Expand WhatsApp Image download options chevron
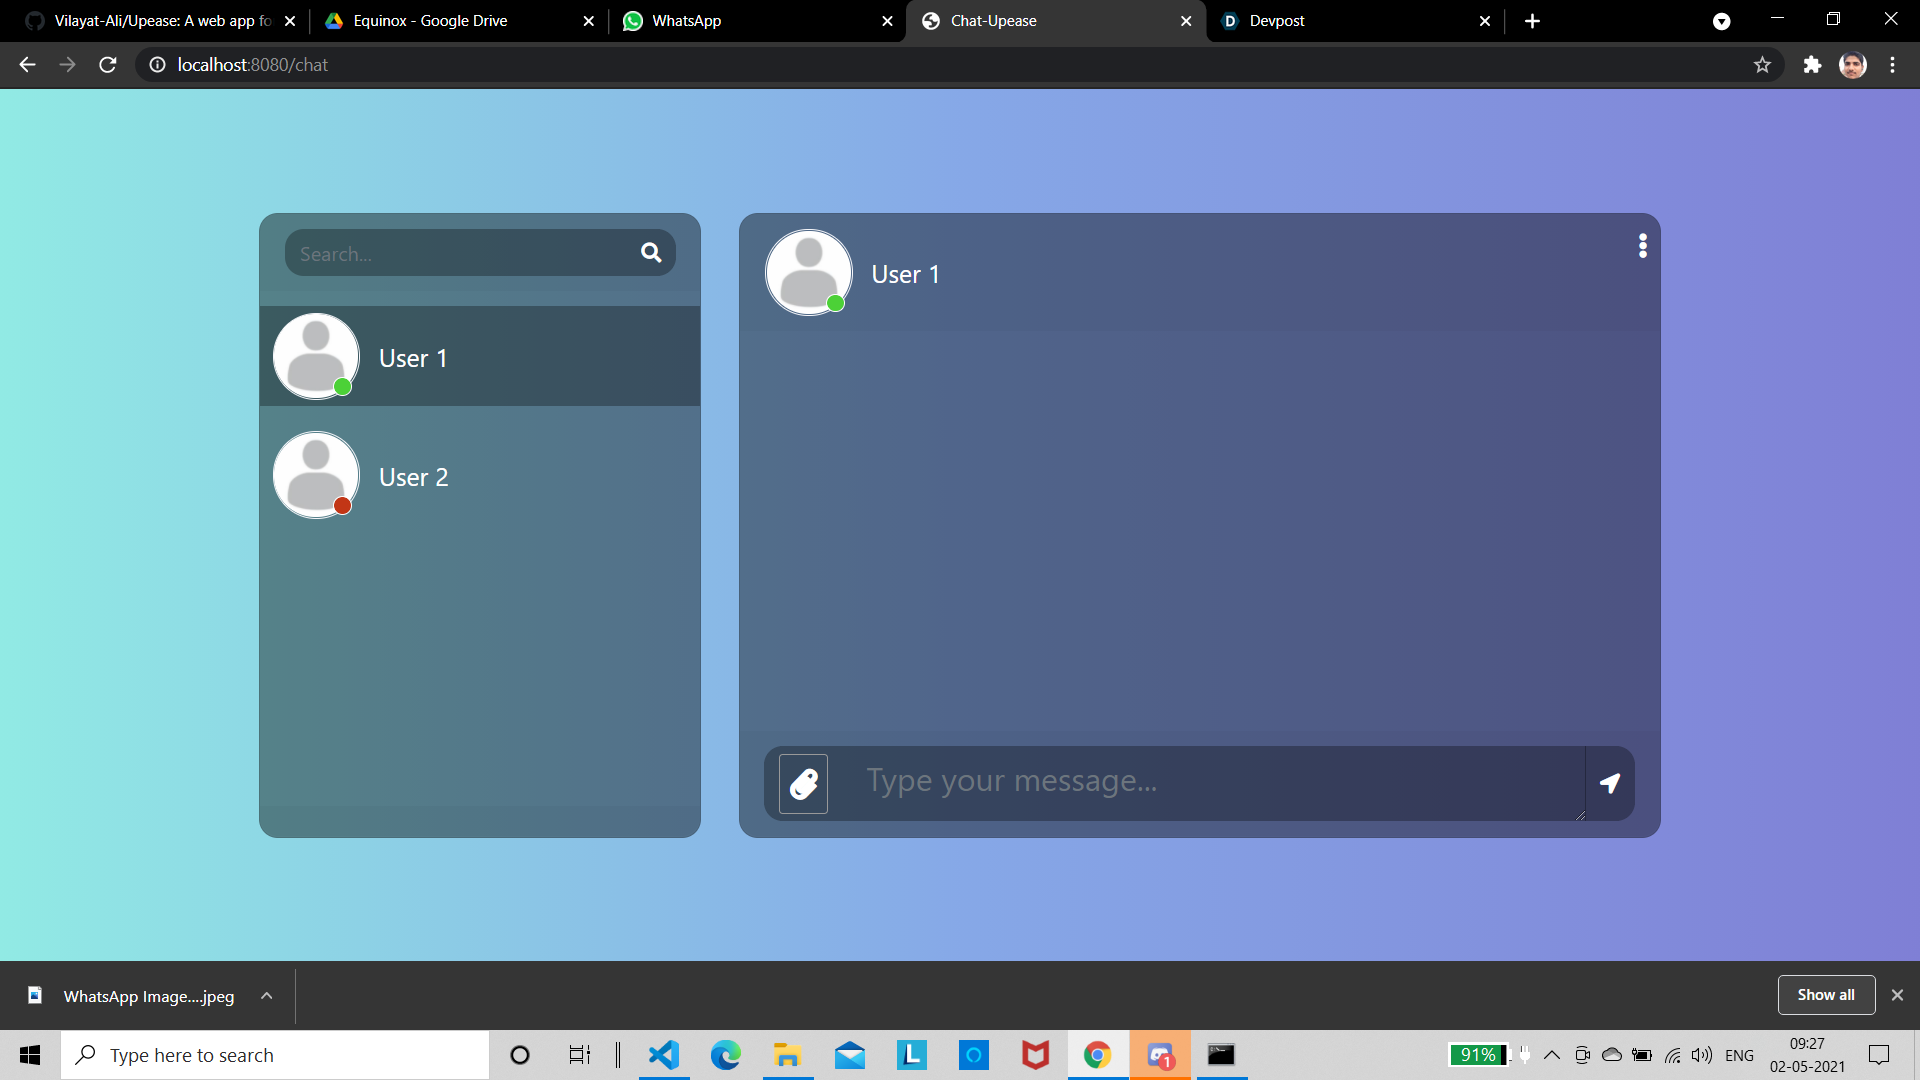The image size is (1920, 1080). point(266,996)
